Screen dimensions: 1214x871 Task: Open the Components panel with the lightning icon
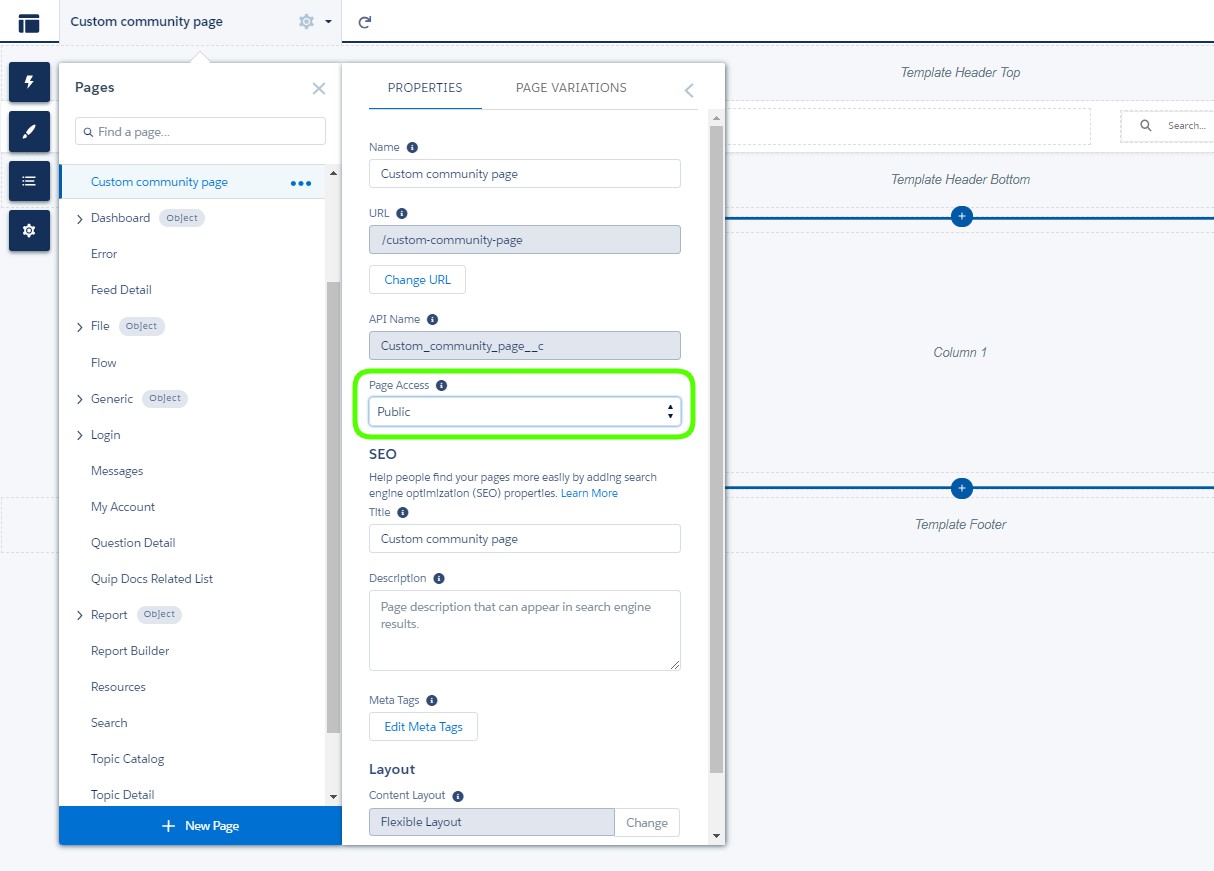[x=29, y=82]
